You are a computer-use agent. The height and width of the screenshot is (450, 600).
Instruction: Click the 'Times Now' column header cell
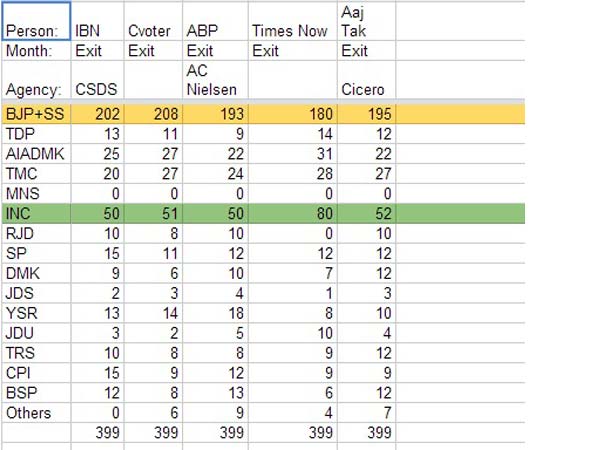(x=289, y=30)
